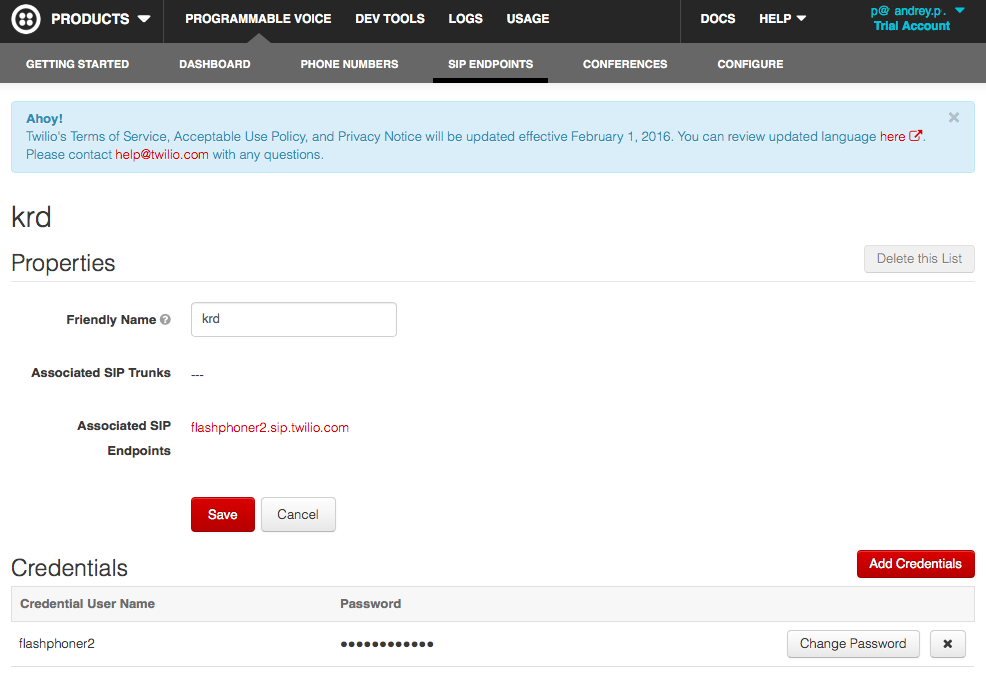Viewport: 986px width, 675px height.
Task: Click the Add Credentials button
Action: (916, 564)
